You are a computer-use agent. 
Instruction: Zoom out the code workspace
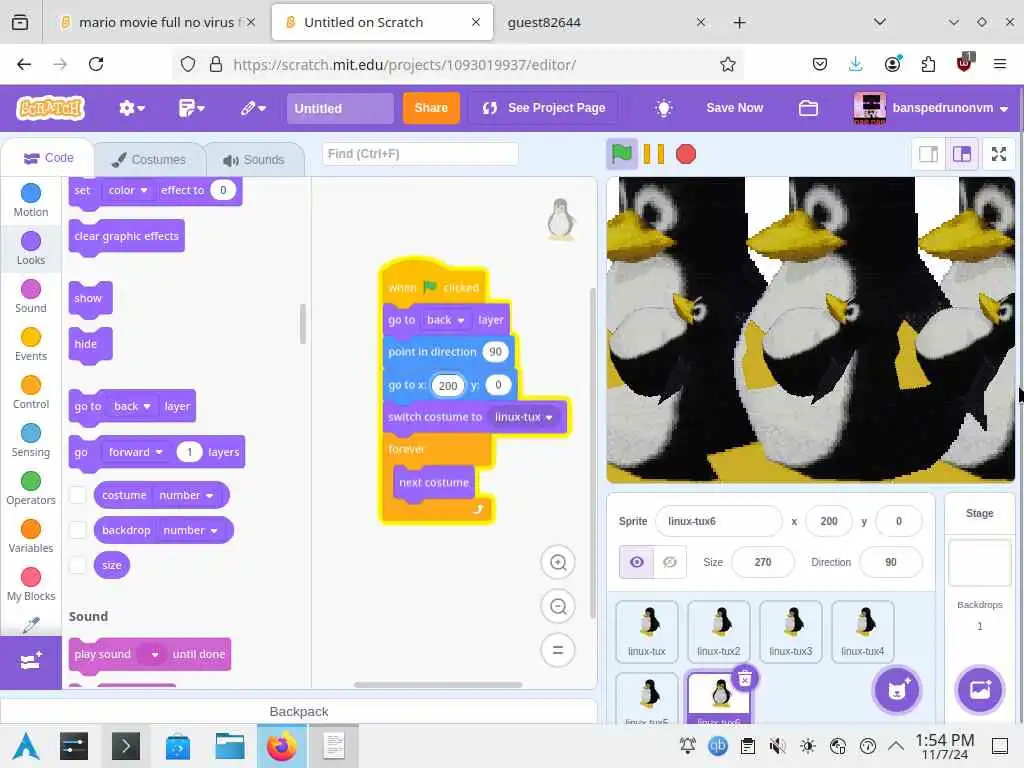pyautogui.click(x=558, y=606)
